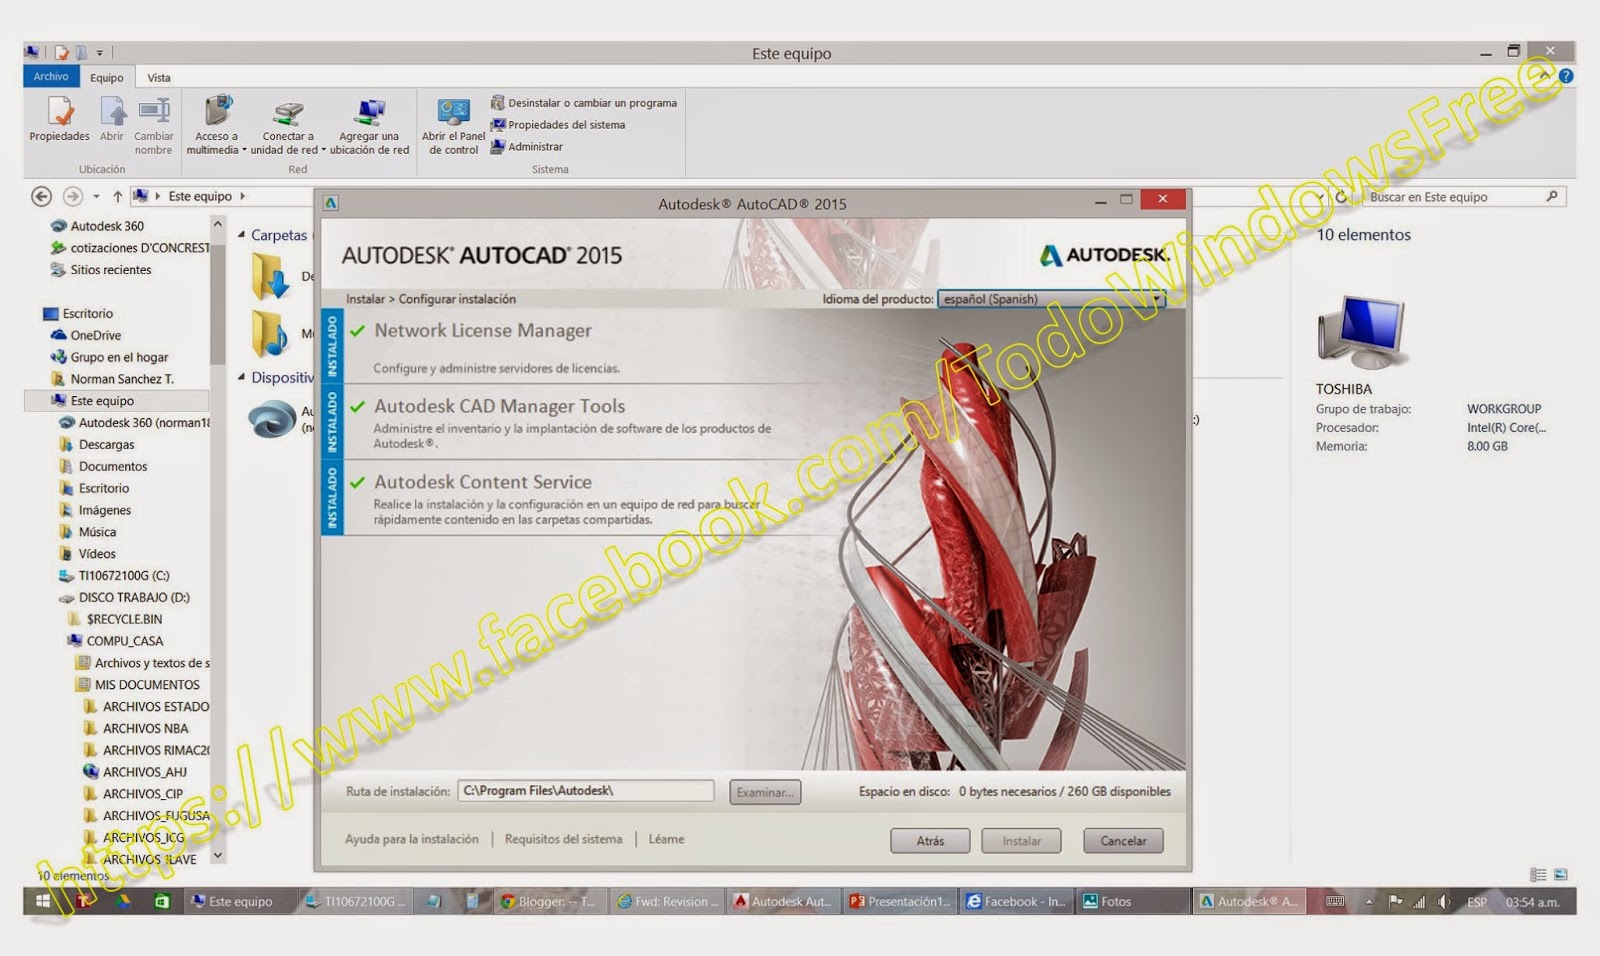Collapse the Dispositivos section
Viewport: 1600px width, 956px height.
[241, 377]
